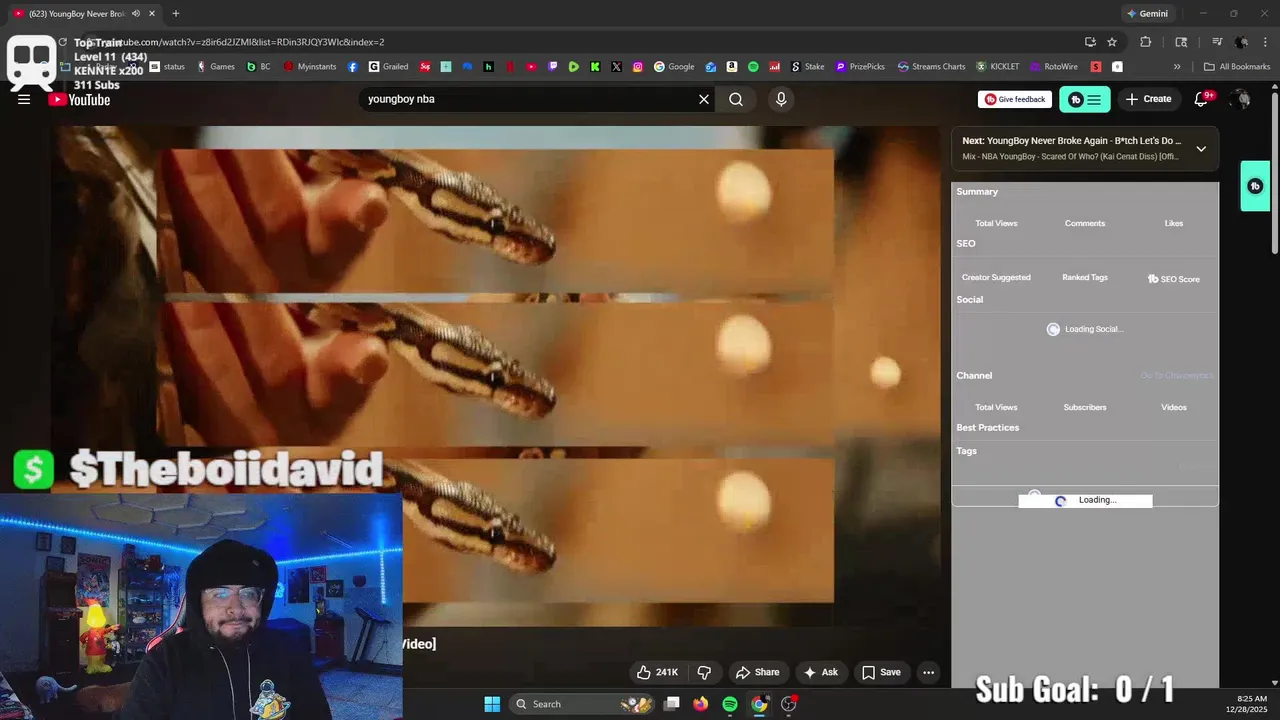The width and height of the screenshot is (1280, 720).
Task: Expand the Next up playlist chevron
Action: [1201, 149]
